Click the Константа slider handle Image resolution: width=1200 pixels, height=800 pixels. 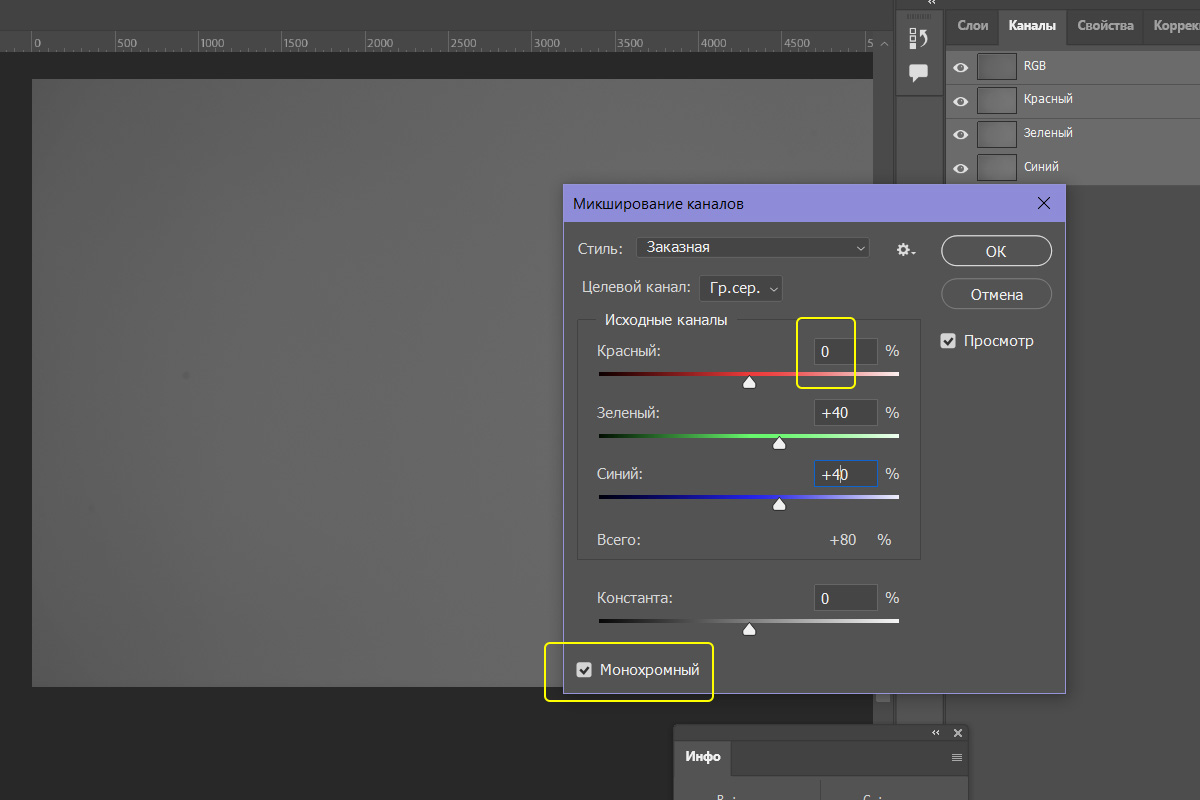click(749, 629)
